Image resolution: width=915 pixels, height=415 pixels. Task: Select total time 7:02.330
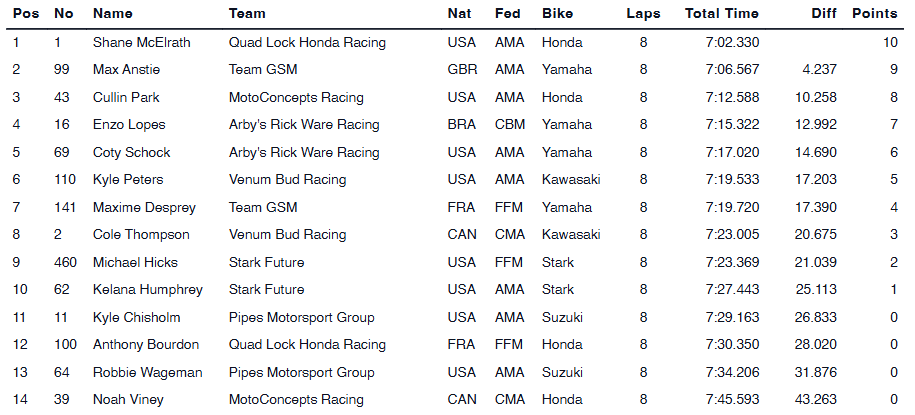[x=731, y=43]
